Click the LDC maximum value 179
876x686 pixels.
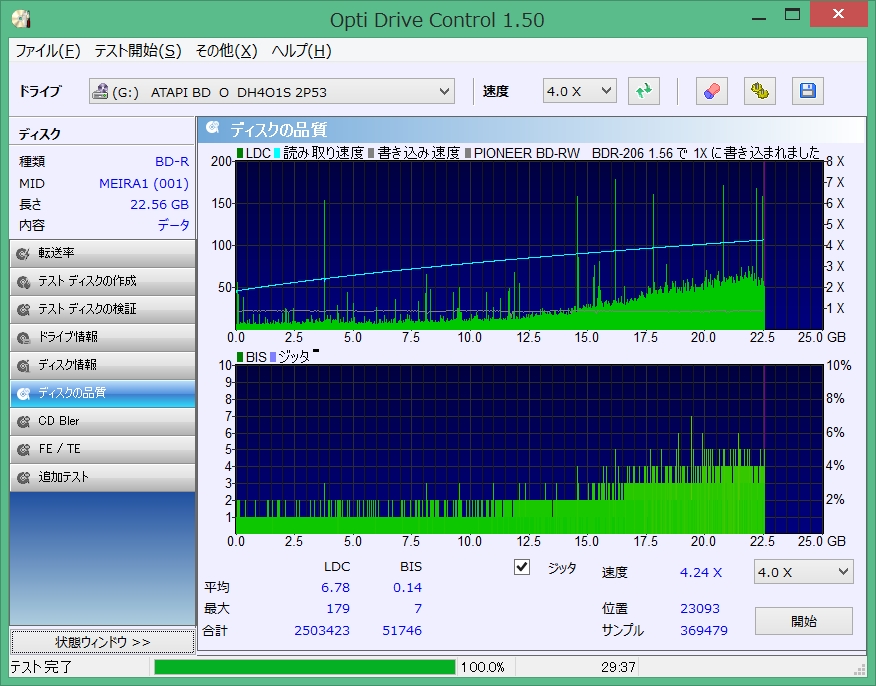click(338, 608)
